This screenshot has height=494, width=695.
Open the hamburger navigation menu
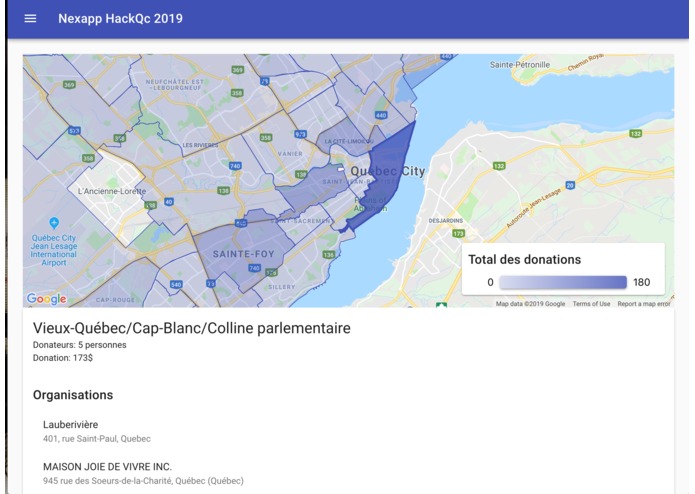[30, 19]
